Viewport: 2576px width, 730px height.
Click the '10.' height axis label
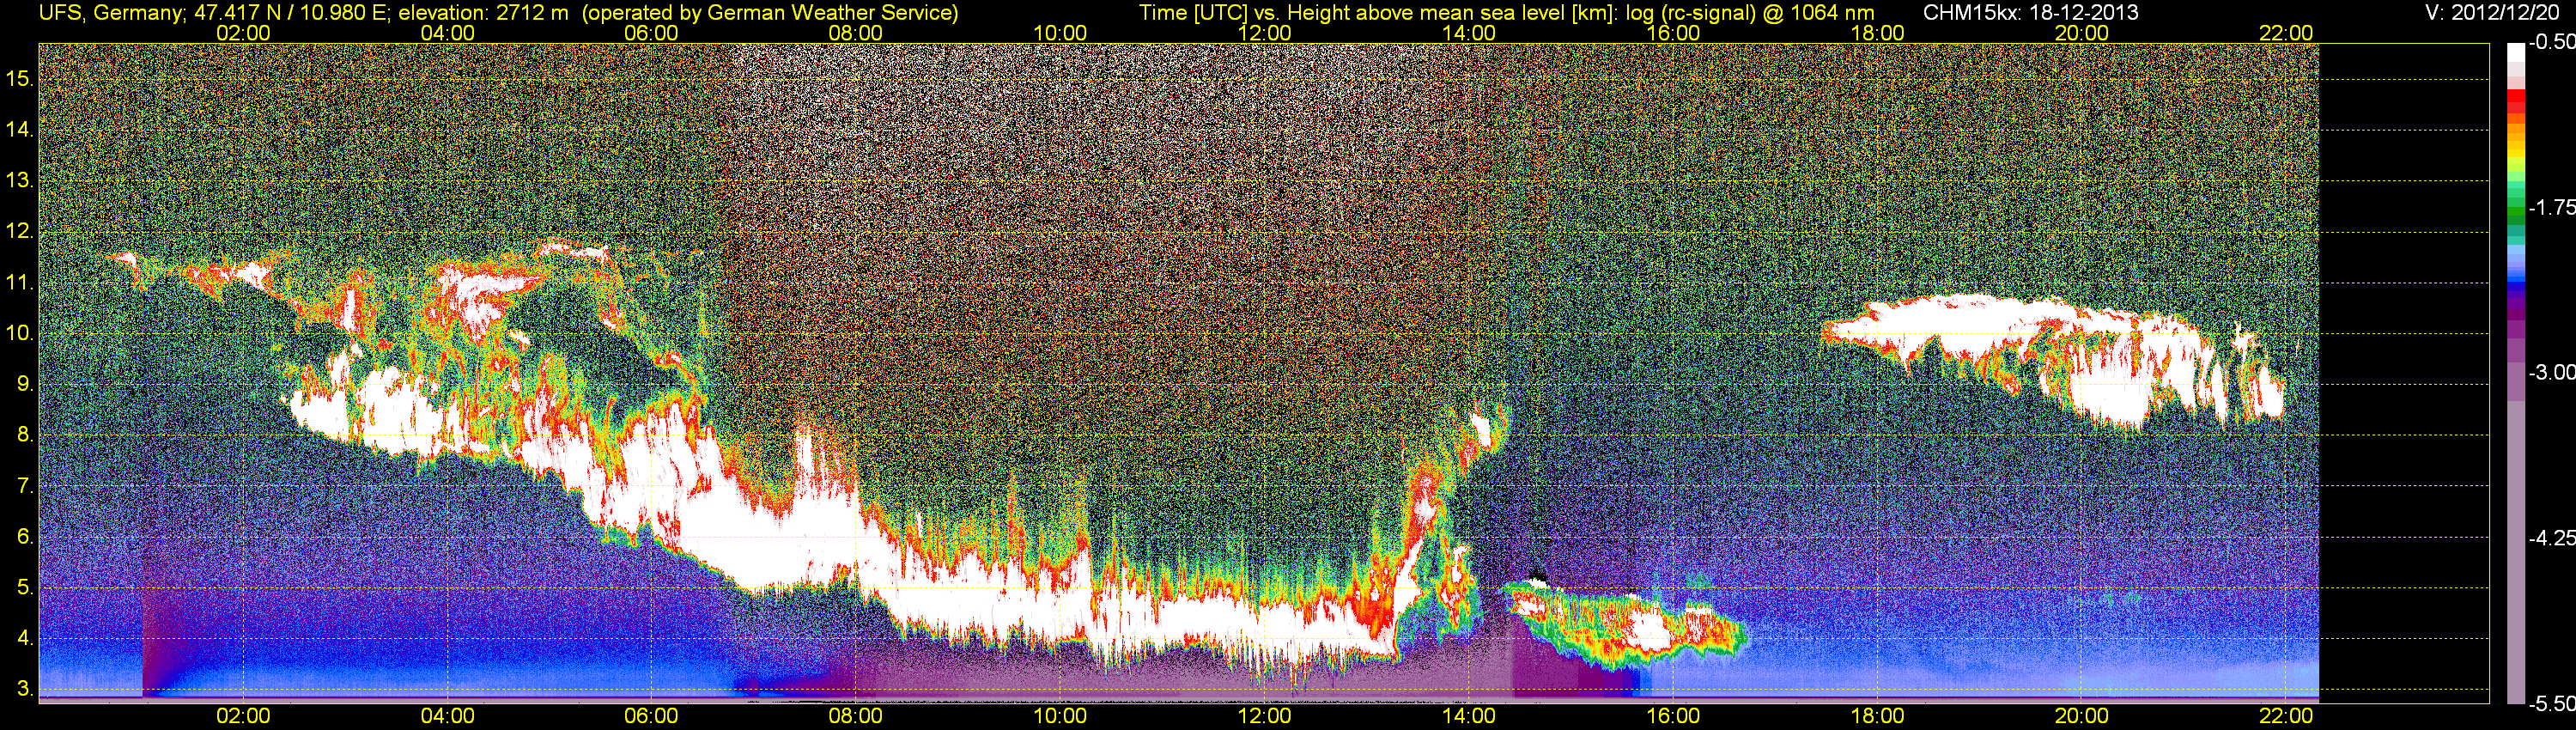point(20,333)
